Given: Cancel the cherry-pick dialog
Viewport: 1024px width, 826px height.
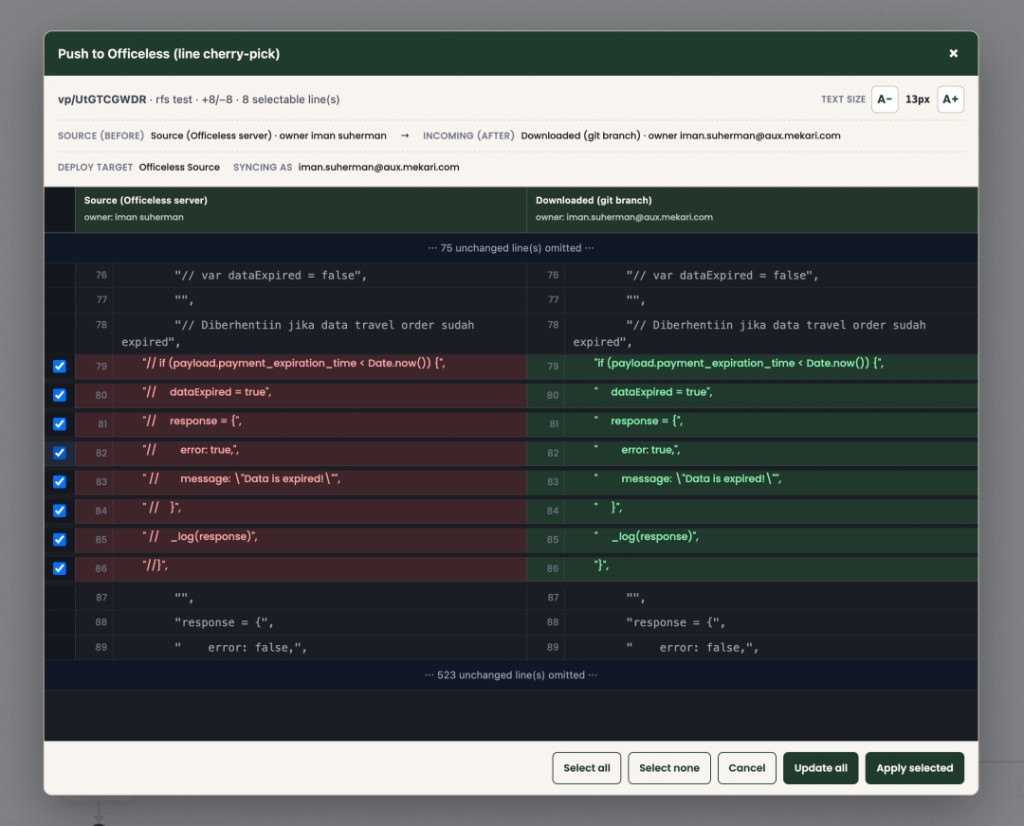Looking at the screenshot, I should (746, 768).
